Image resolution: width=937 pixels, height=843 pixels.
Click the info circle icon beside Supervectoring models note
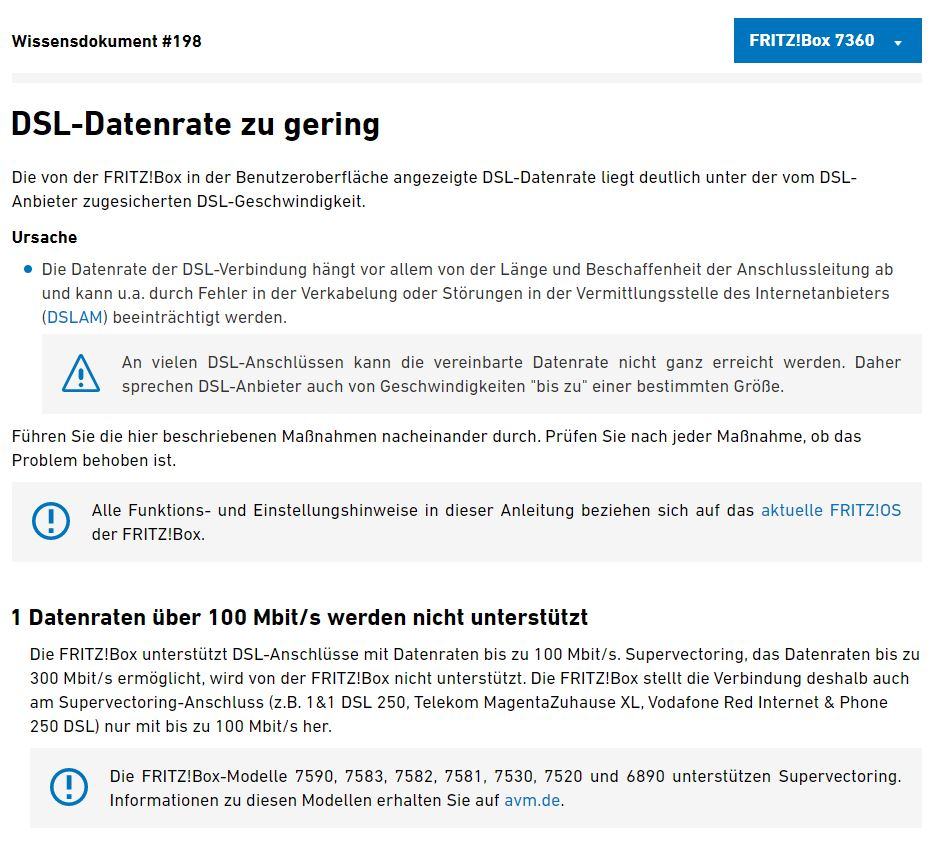pyautogui.click(x=69, y=787)
